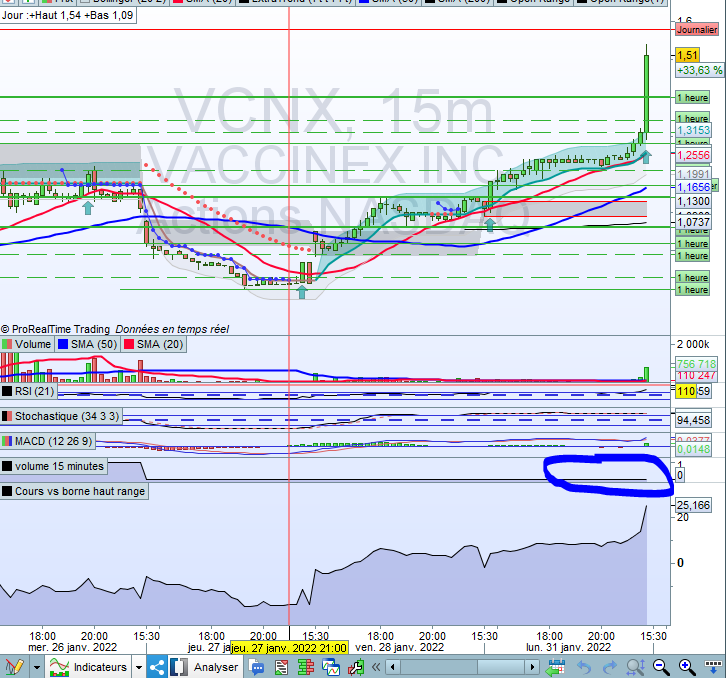Click the Indicateurs chart icon
The height and width of the screenshot is (678, 726).
(x=59, y=667)
